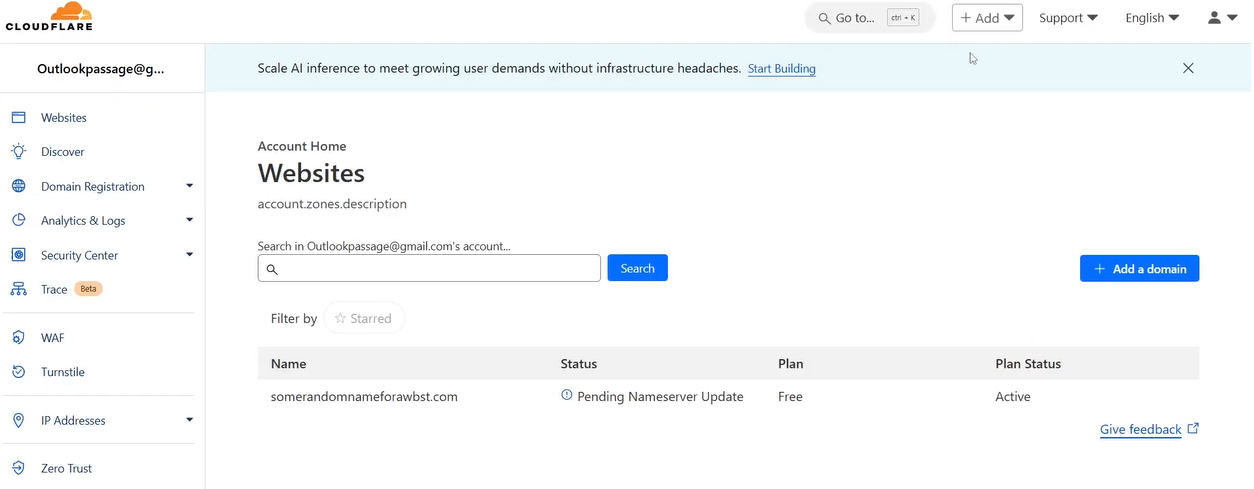Click the Trace network icon

point(18,289)
